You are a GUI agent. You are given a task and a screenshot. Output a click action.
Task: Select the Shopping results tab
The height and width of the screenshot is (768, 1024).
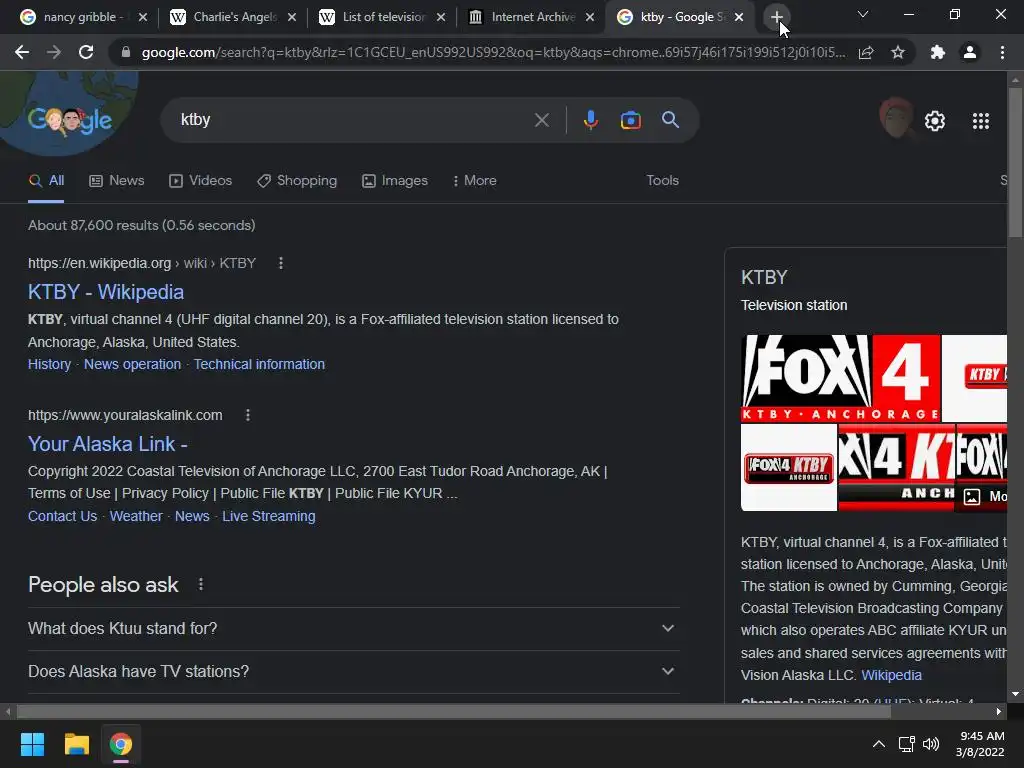click(x=297, y=181)
